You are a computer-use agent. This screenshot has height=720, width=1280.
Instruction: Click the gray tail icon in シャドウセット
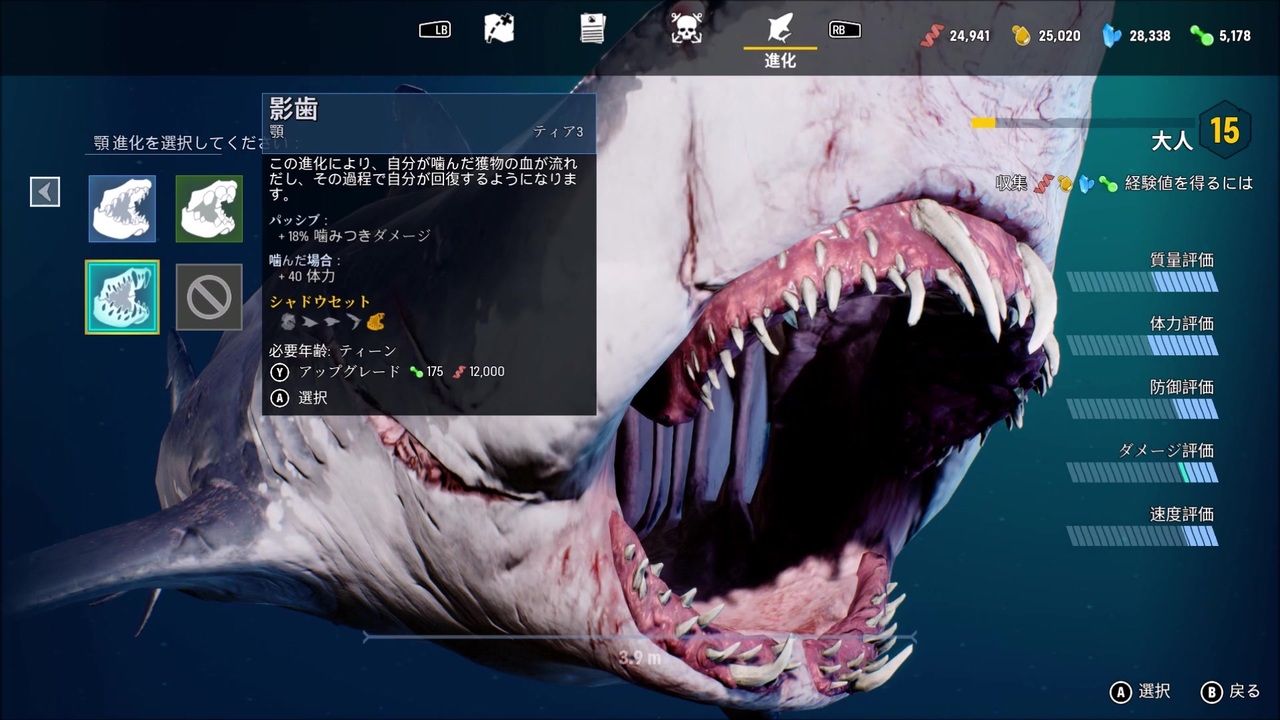pyautogui.click(x=354, y=322)
